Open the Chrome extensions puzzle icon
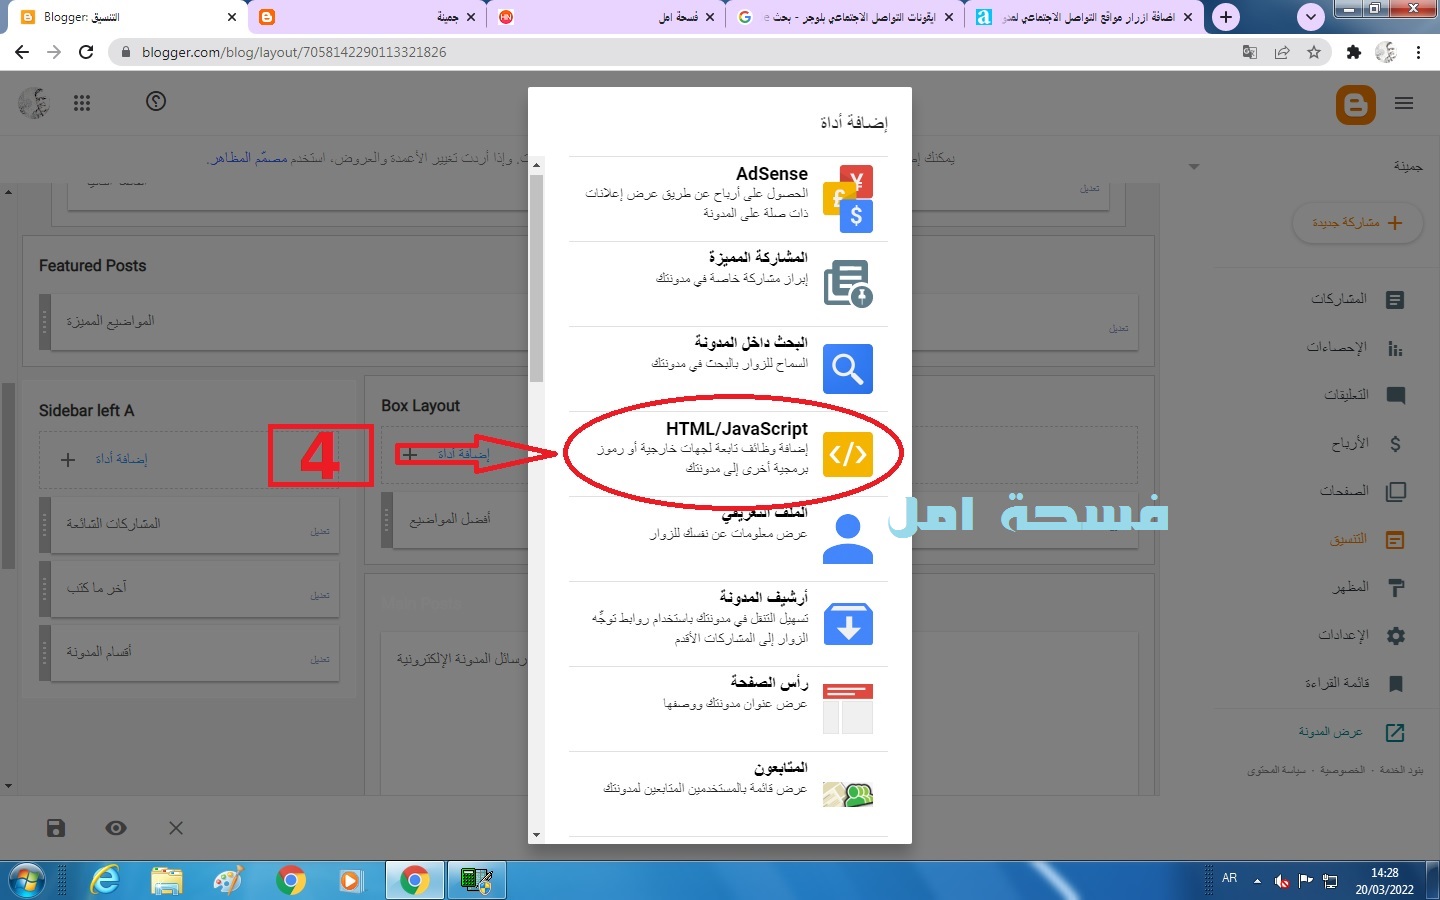 1354,52
